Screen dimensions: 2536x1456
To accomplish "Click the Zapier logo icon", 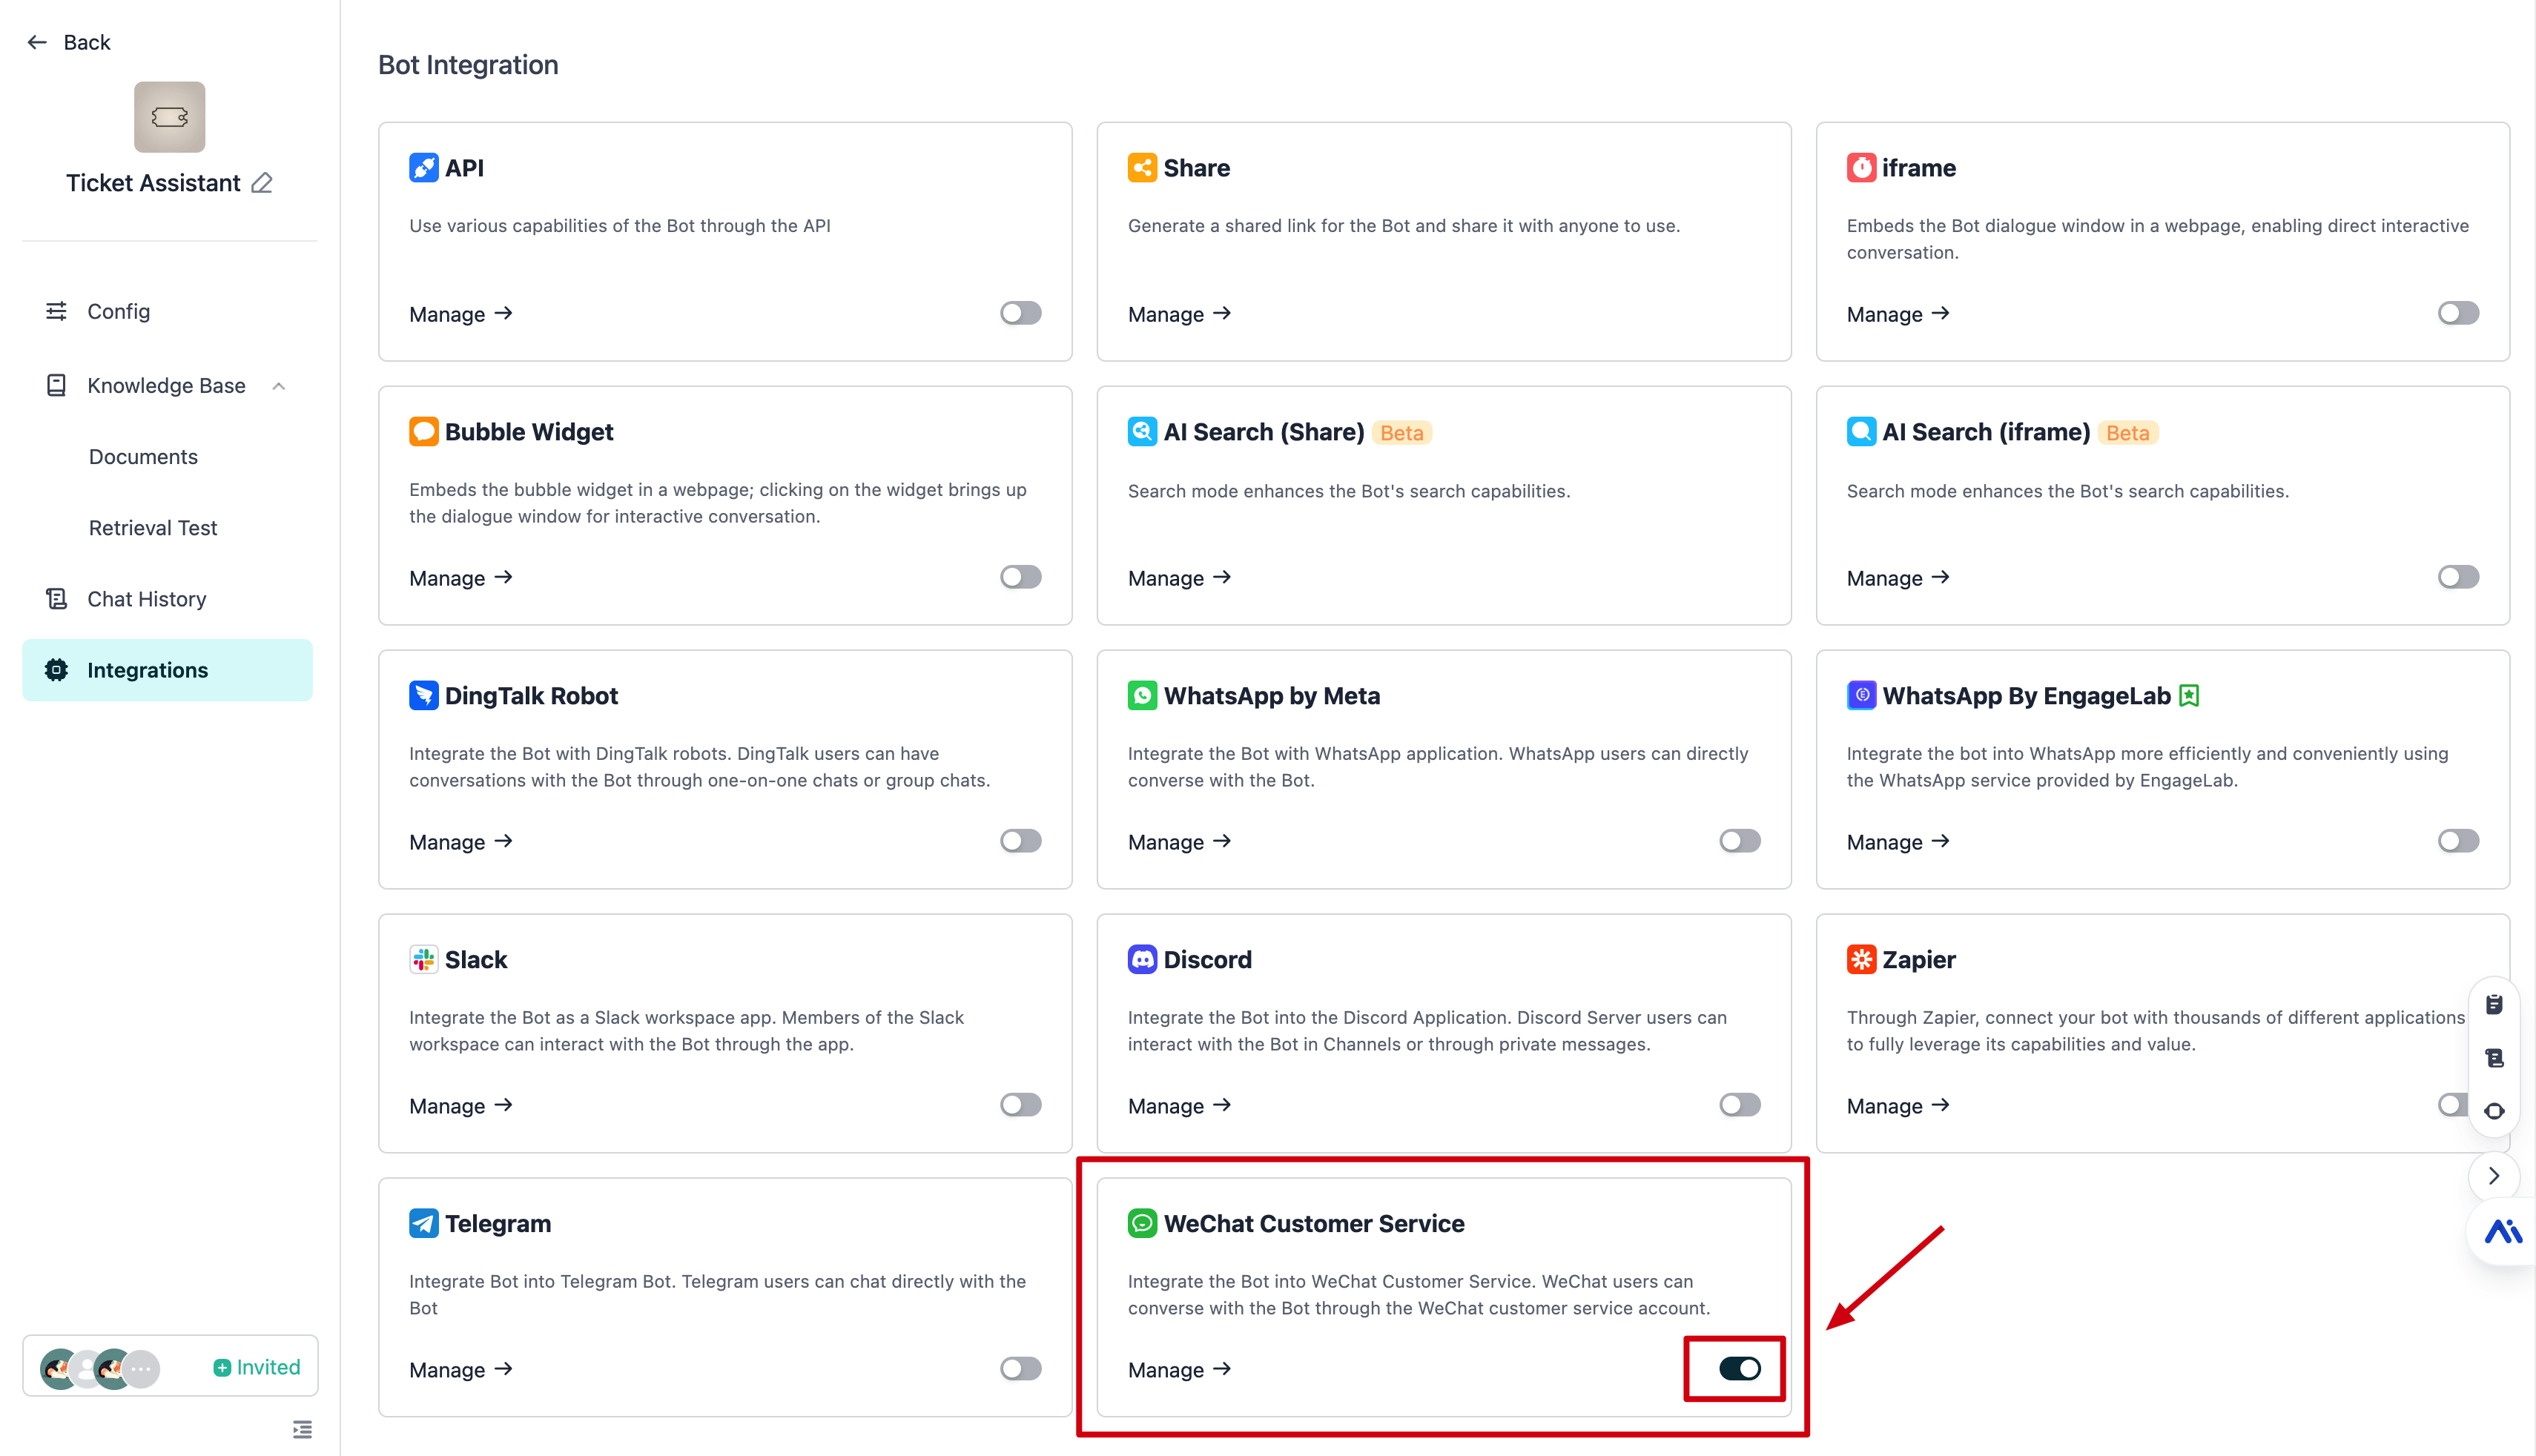I will pyautogui.click(x=1861, y=959).
